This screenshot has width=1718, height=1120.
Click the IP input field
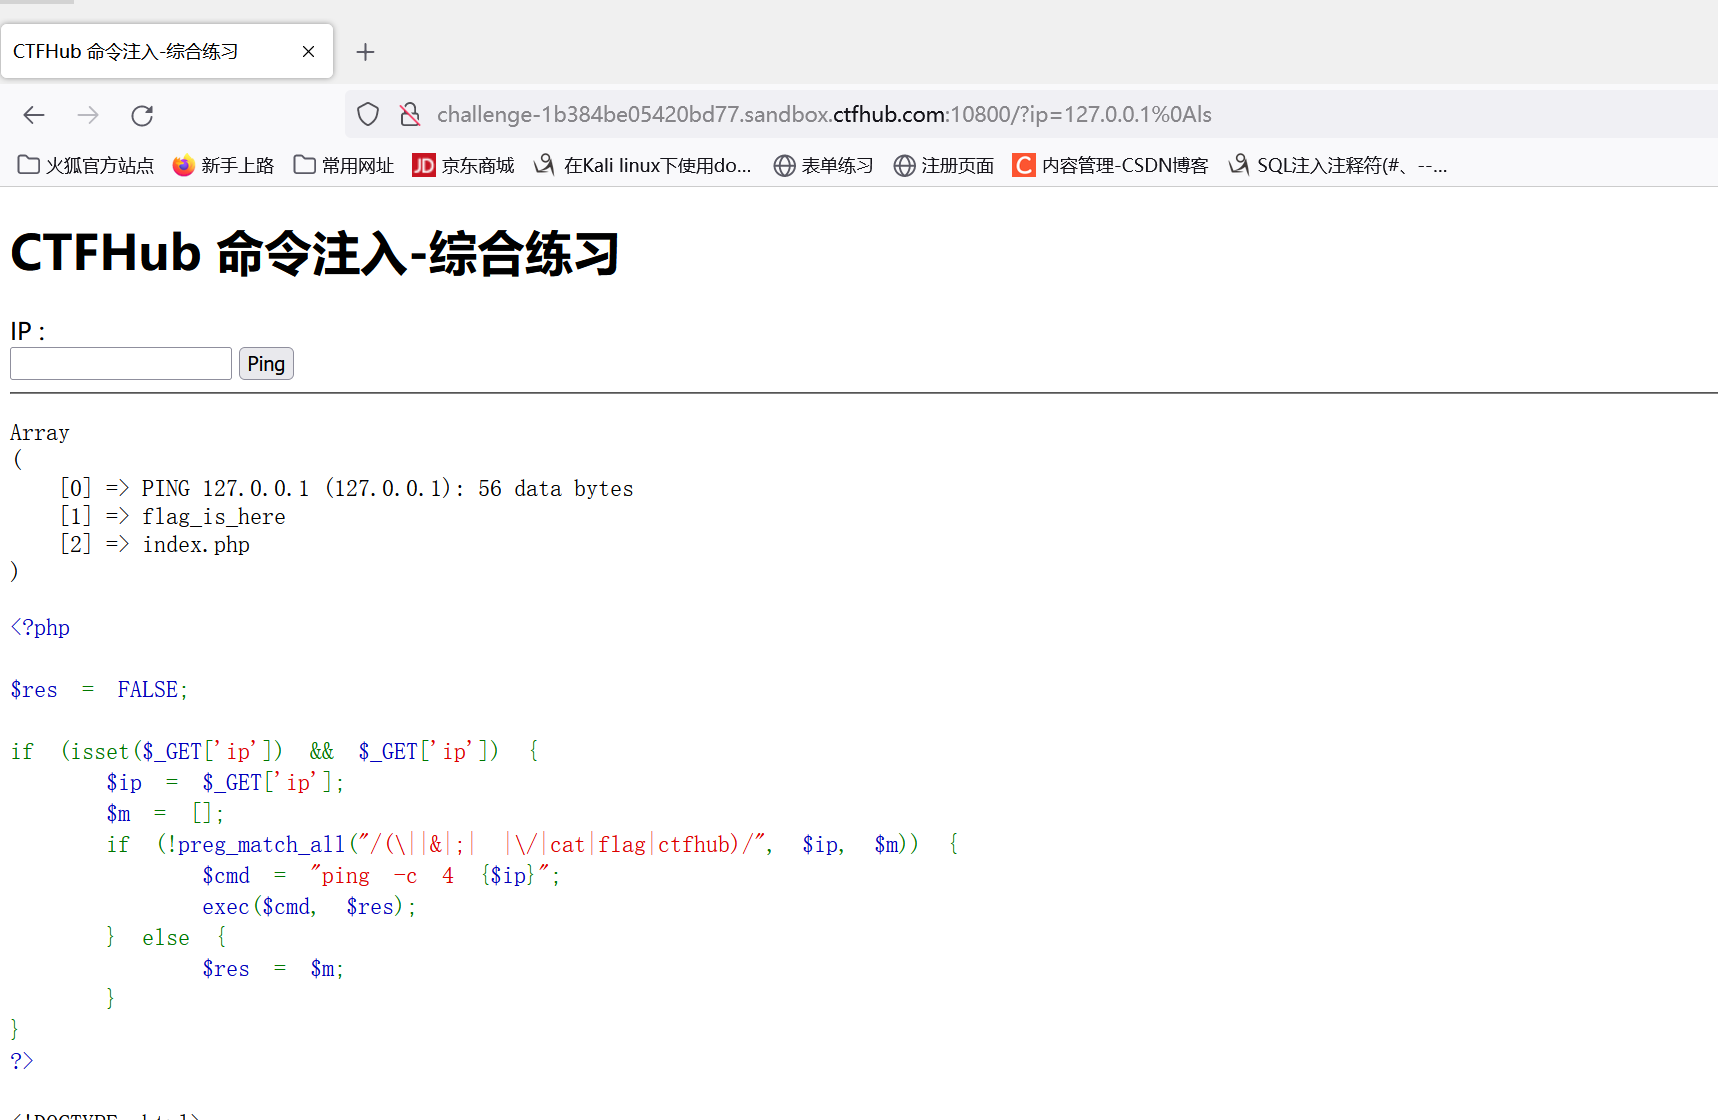click(x=121, y=363)
